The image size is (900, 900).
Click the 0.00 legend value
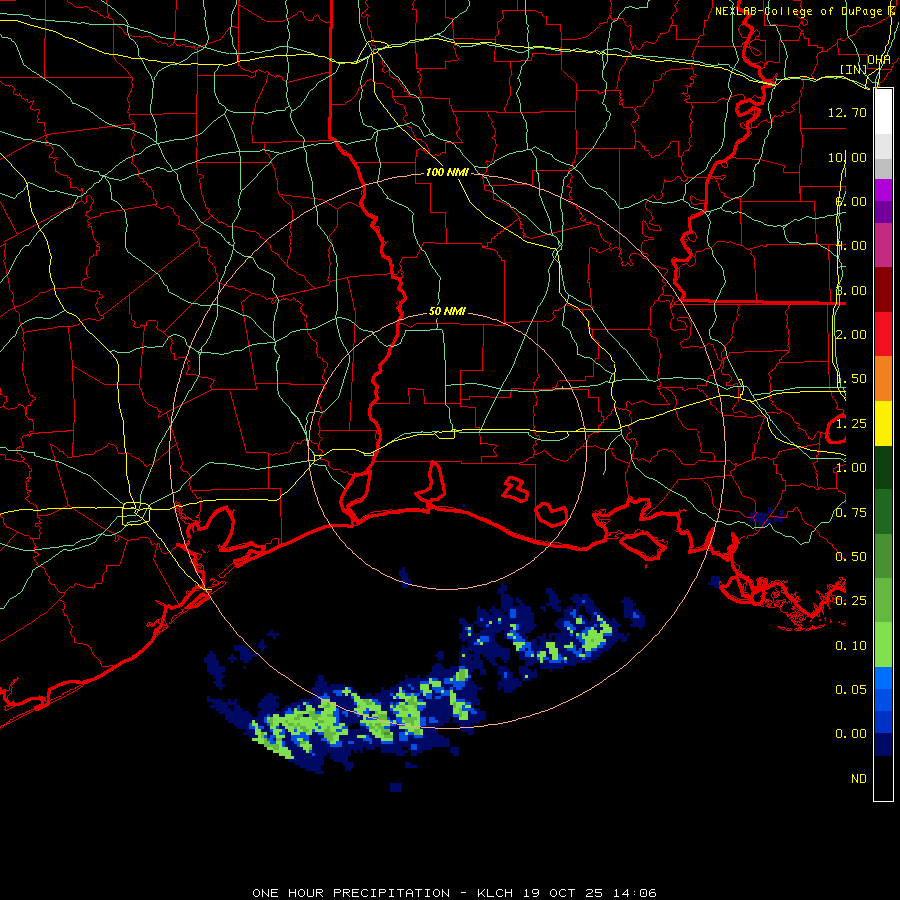click(851, 734)
